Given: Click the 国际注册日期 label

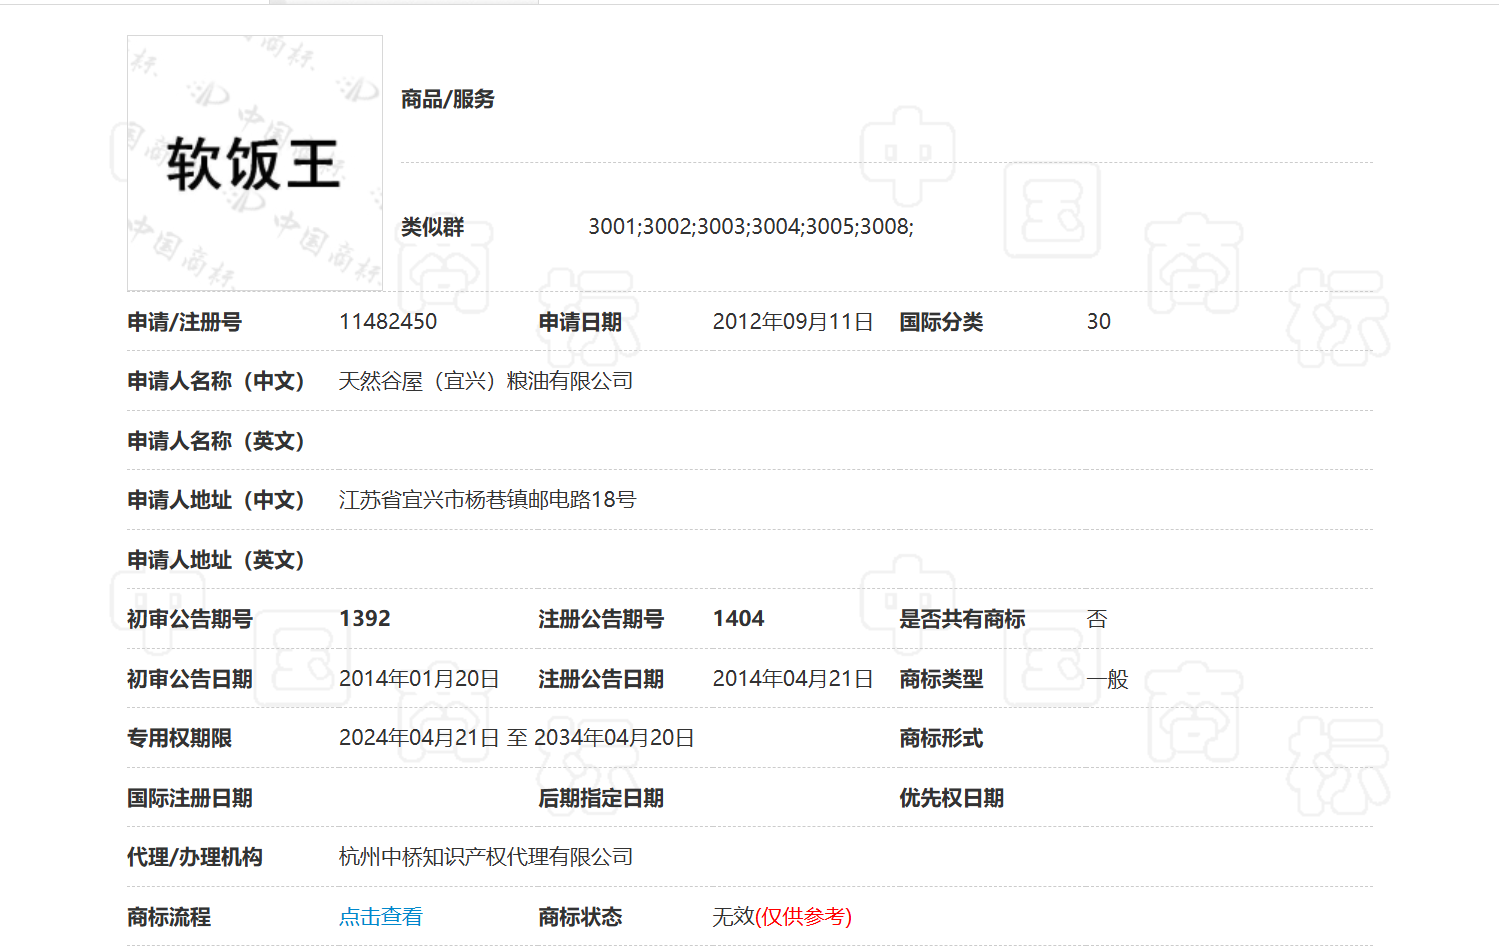Looking at the screenshot, I should 190,798.
